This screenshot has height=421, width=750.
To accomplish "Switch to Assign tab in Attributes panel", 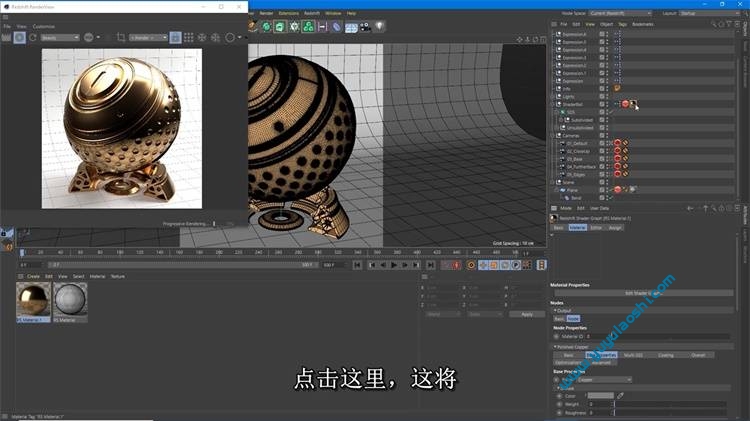I will point(615,228).
